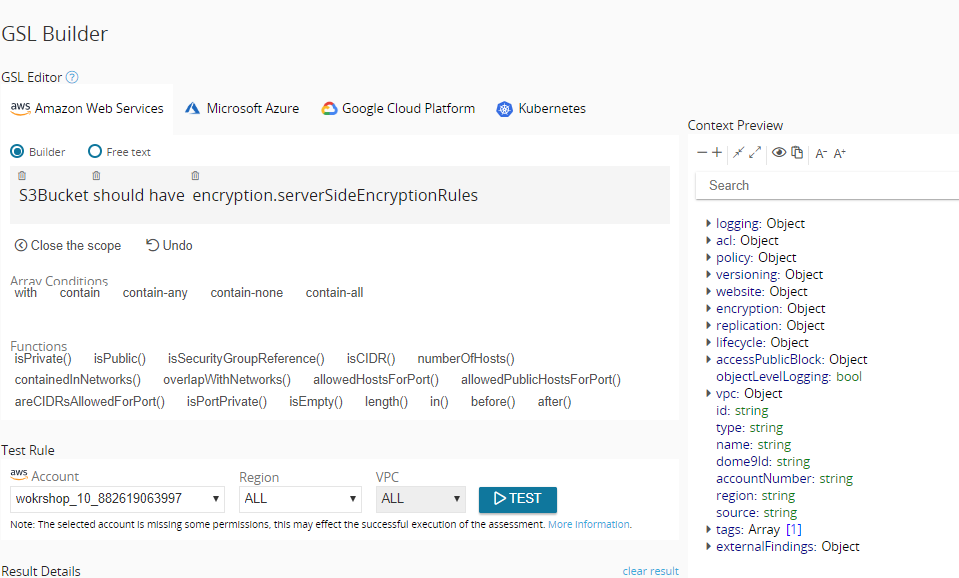
Task: Insert the length() function
Action: [x=386, y=402]
